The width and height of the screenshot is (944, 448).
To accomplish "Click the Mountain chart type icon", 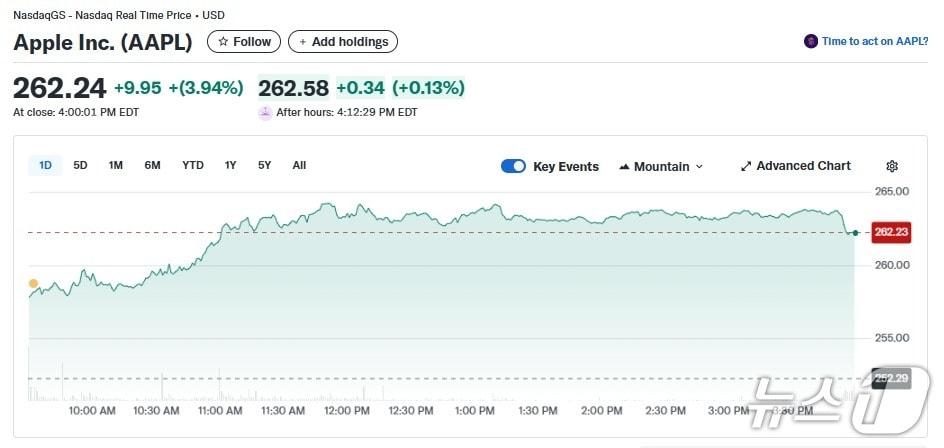I will (624, 166).
